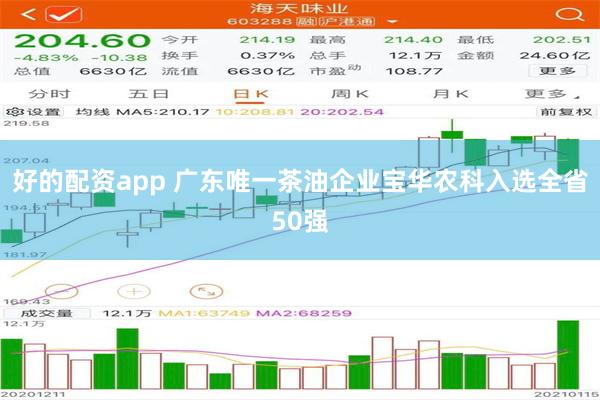This screenshot has width=600, height=400.
Task: Click the 流值 6630亿 value
Action: click(x=261, y=71)
